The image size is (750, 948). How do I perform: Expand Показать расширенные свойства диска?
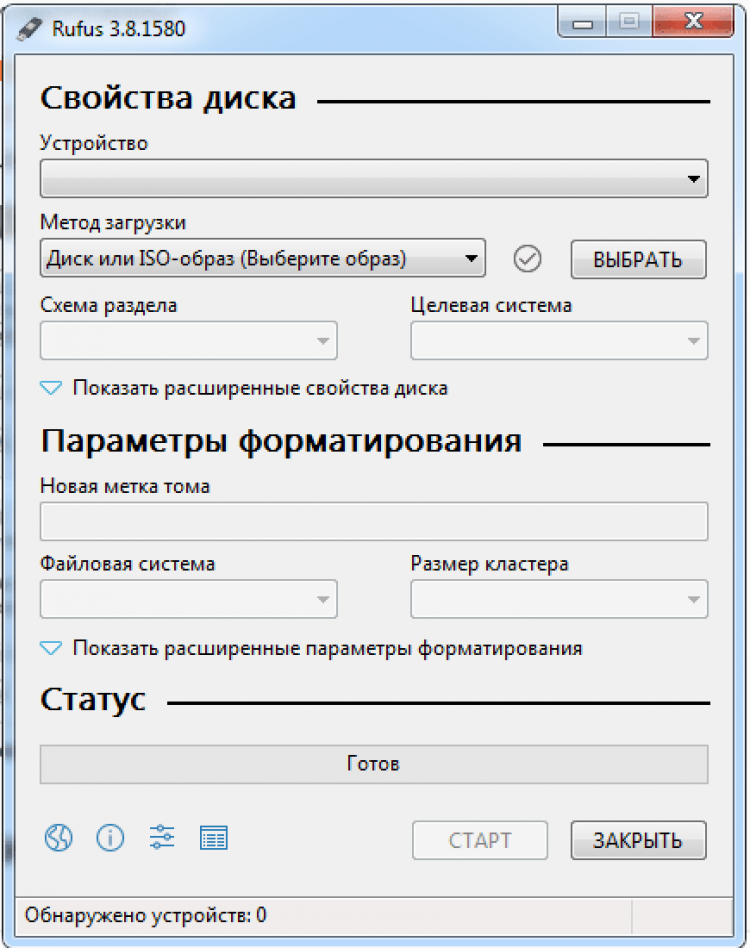pos(244,388)
